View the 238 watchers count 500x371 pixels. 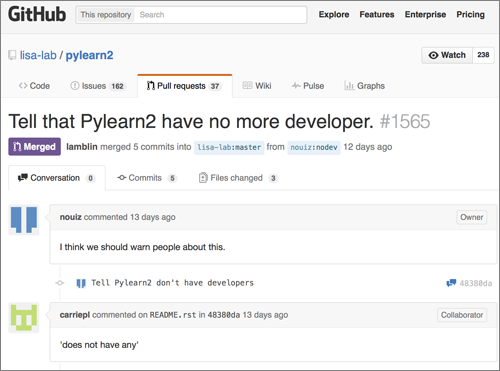(483, 55)
